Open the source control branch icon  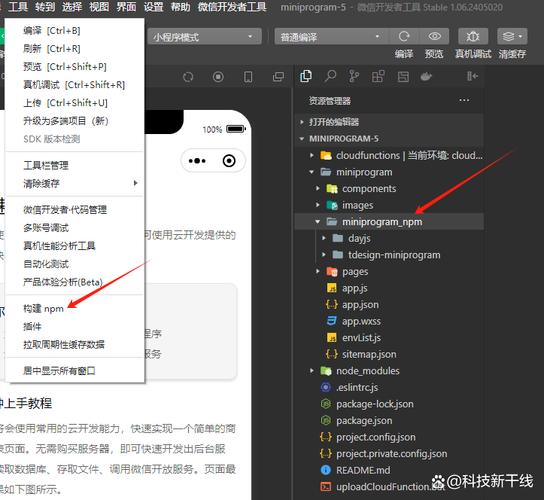(x=354, y=76)
